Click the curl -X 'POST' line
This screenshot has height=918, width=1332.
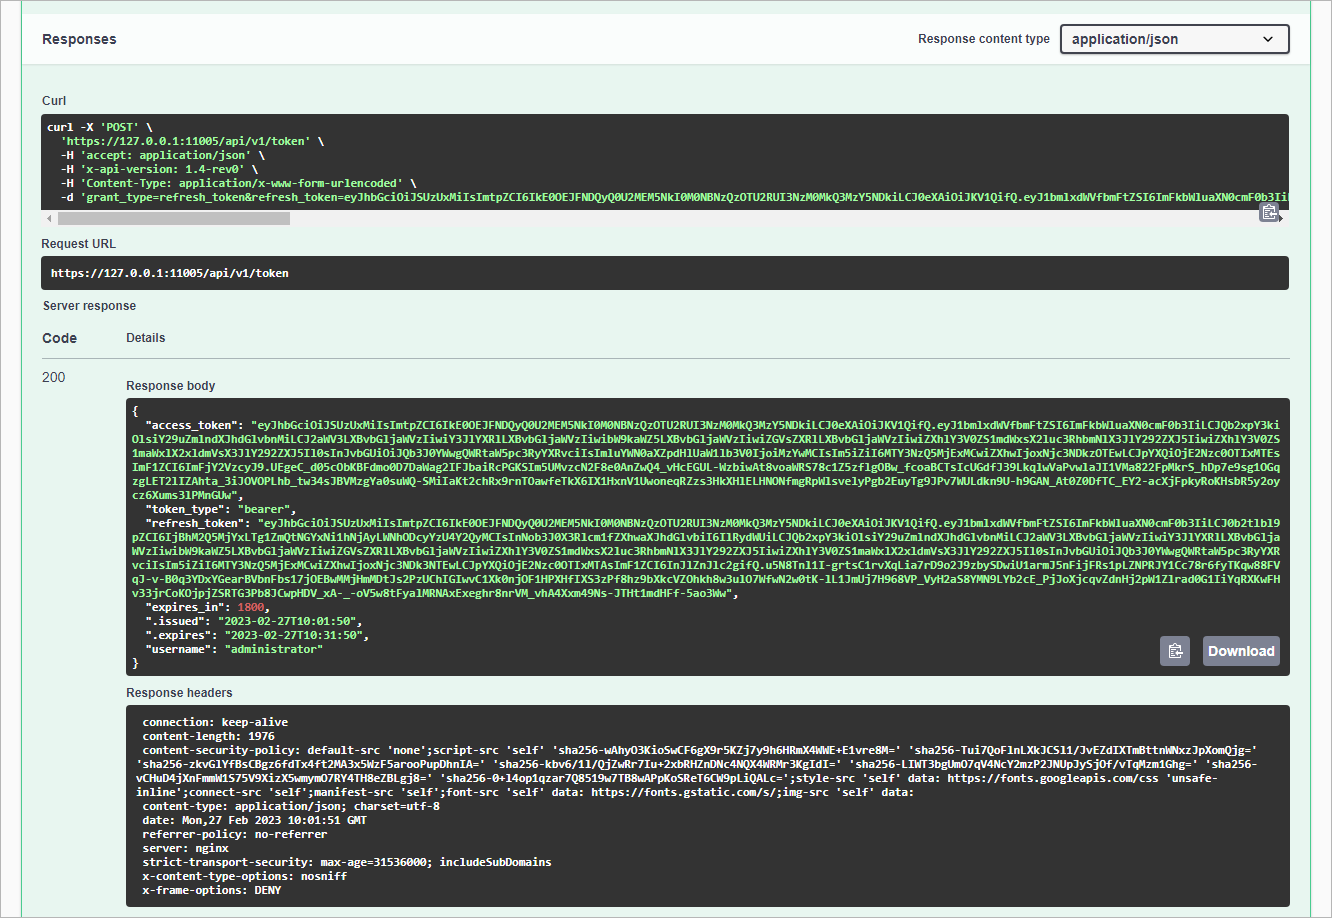pyautogui.click(x=100, y=127)
